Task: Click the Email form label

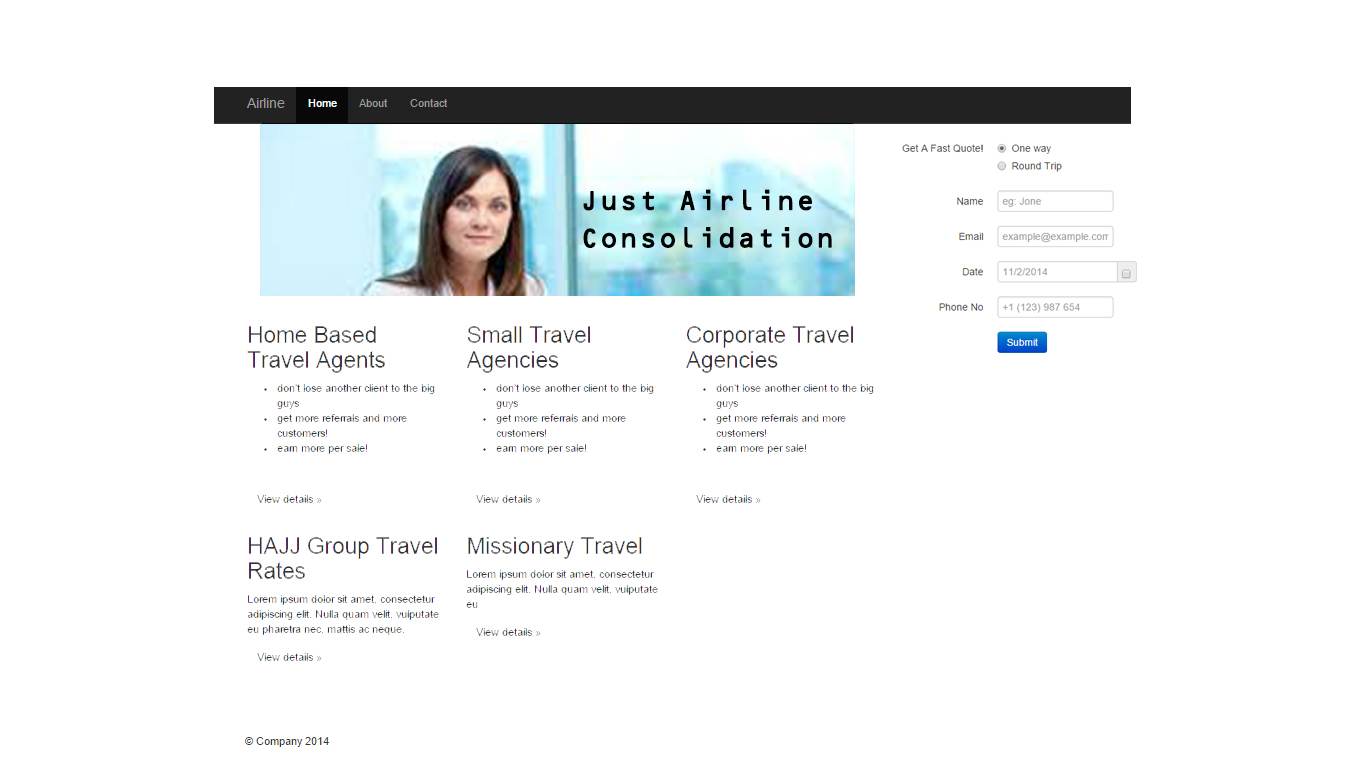Action: [971, 237]
